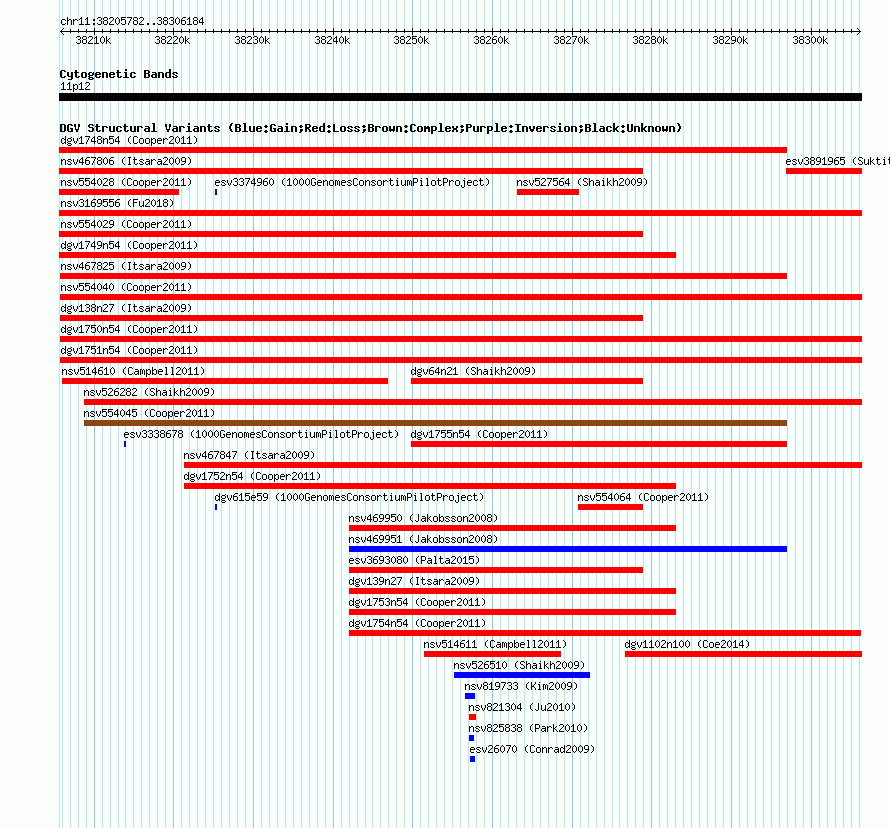Select nsv554064 (Cooper2011) label
Image resolution: width=890 pixels, height=828 pixels.
click(643, 497)
